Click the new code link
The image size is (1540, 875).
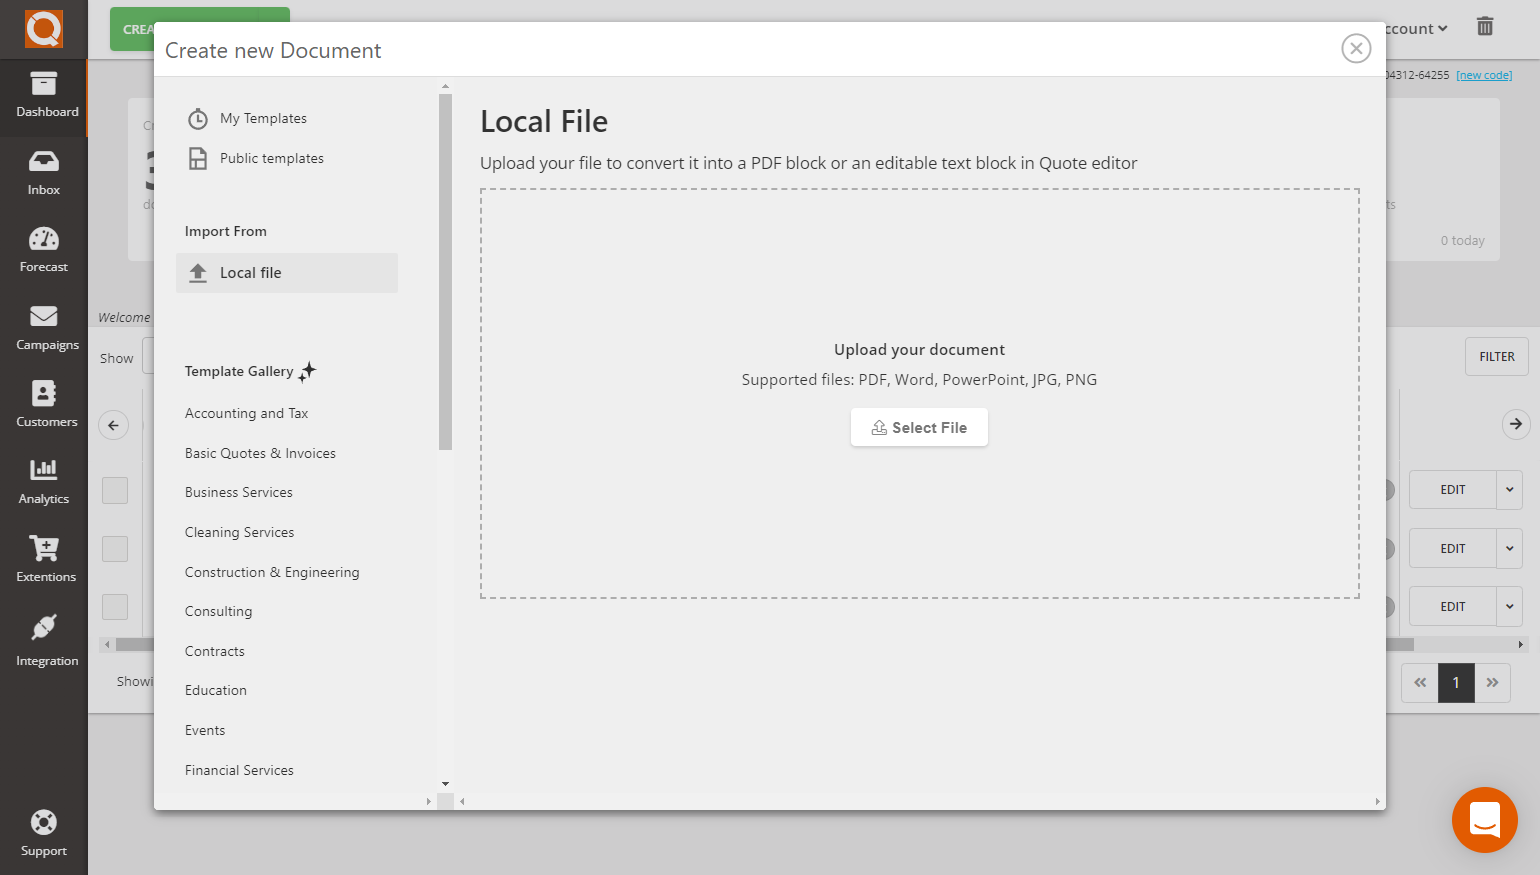[x=1483, y=74]
